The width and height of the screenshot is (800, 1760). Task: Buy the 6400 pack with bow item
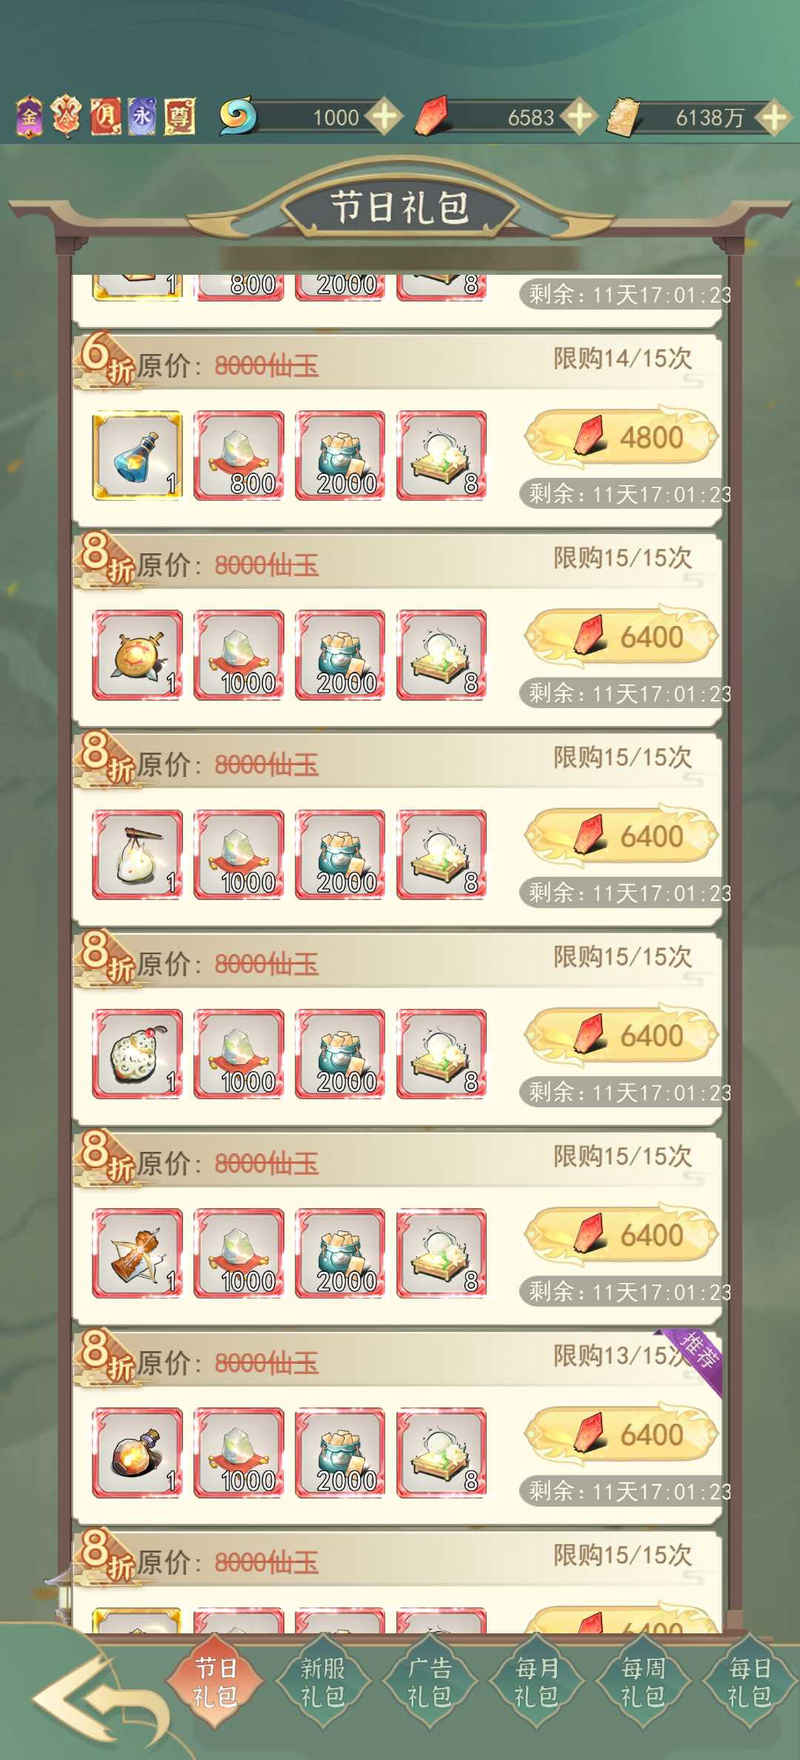[622, 1236]
